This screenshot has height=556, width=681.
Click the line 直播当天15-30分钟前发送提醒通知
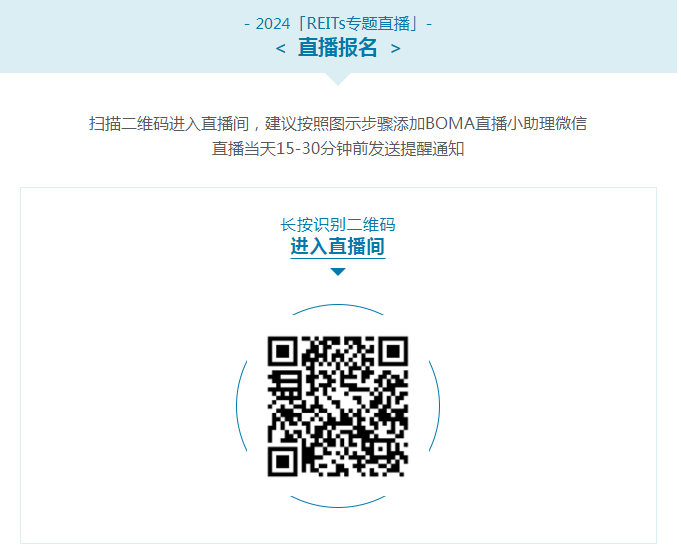coord(338,149)
